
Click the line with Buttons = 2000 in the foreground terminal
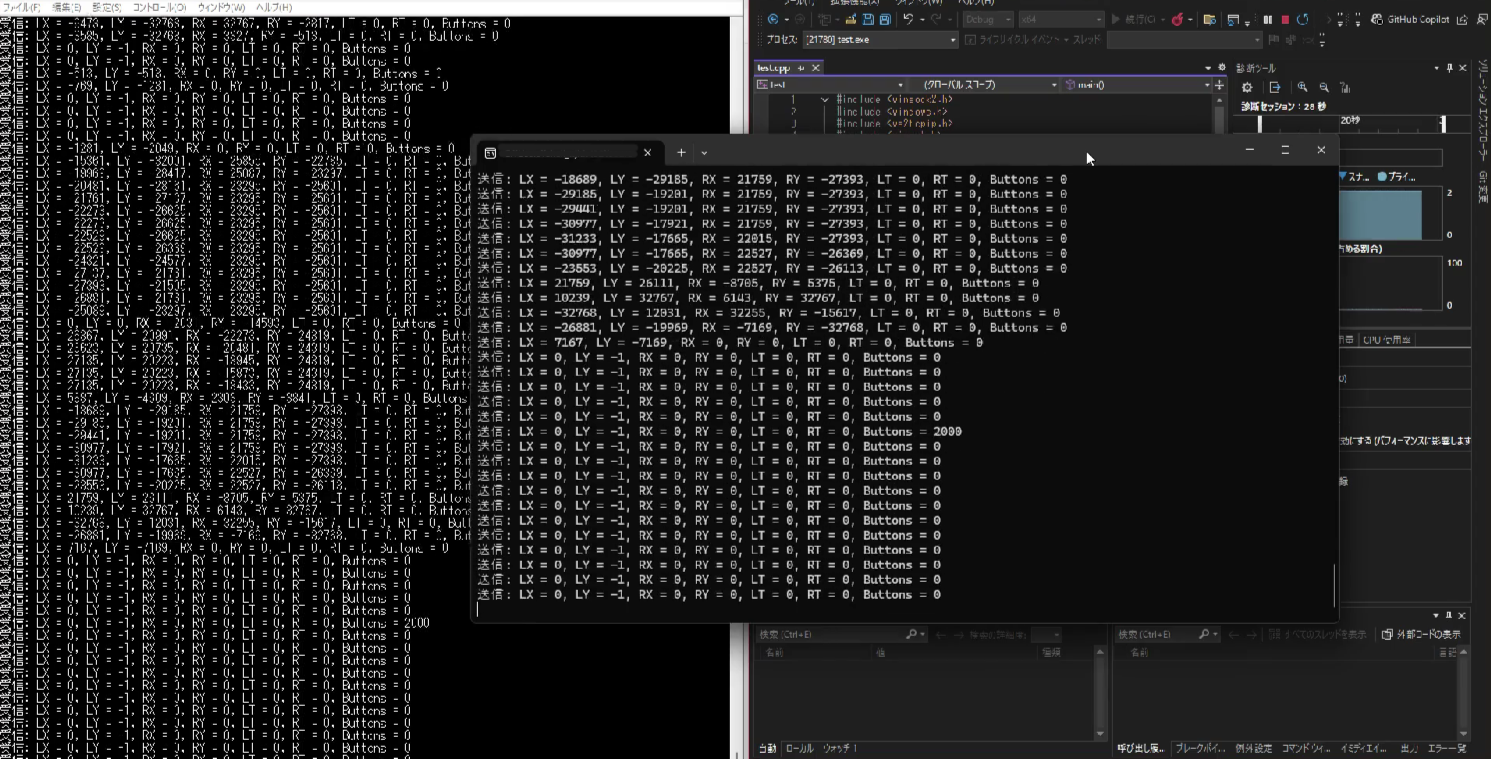[x=719, y=431]
